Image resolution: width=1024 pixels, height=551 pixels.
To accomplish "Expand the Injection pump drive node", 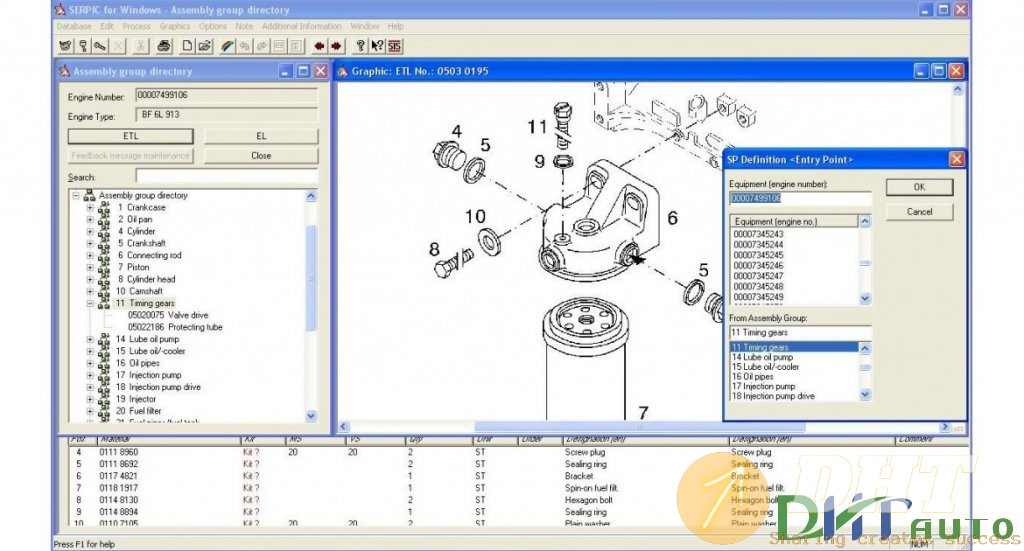I will click(90, 387).
